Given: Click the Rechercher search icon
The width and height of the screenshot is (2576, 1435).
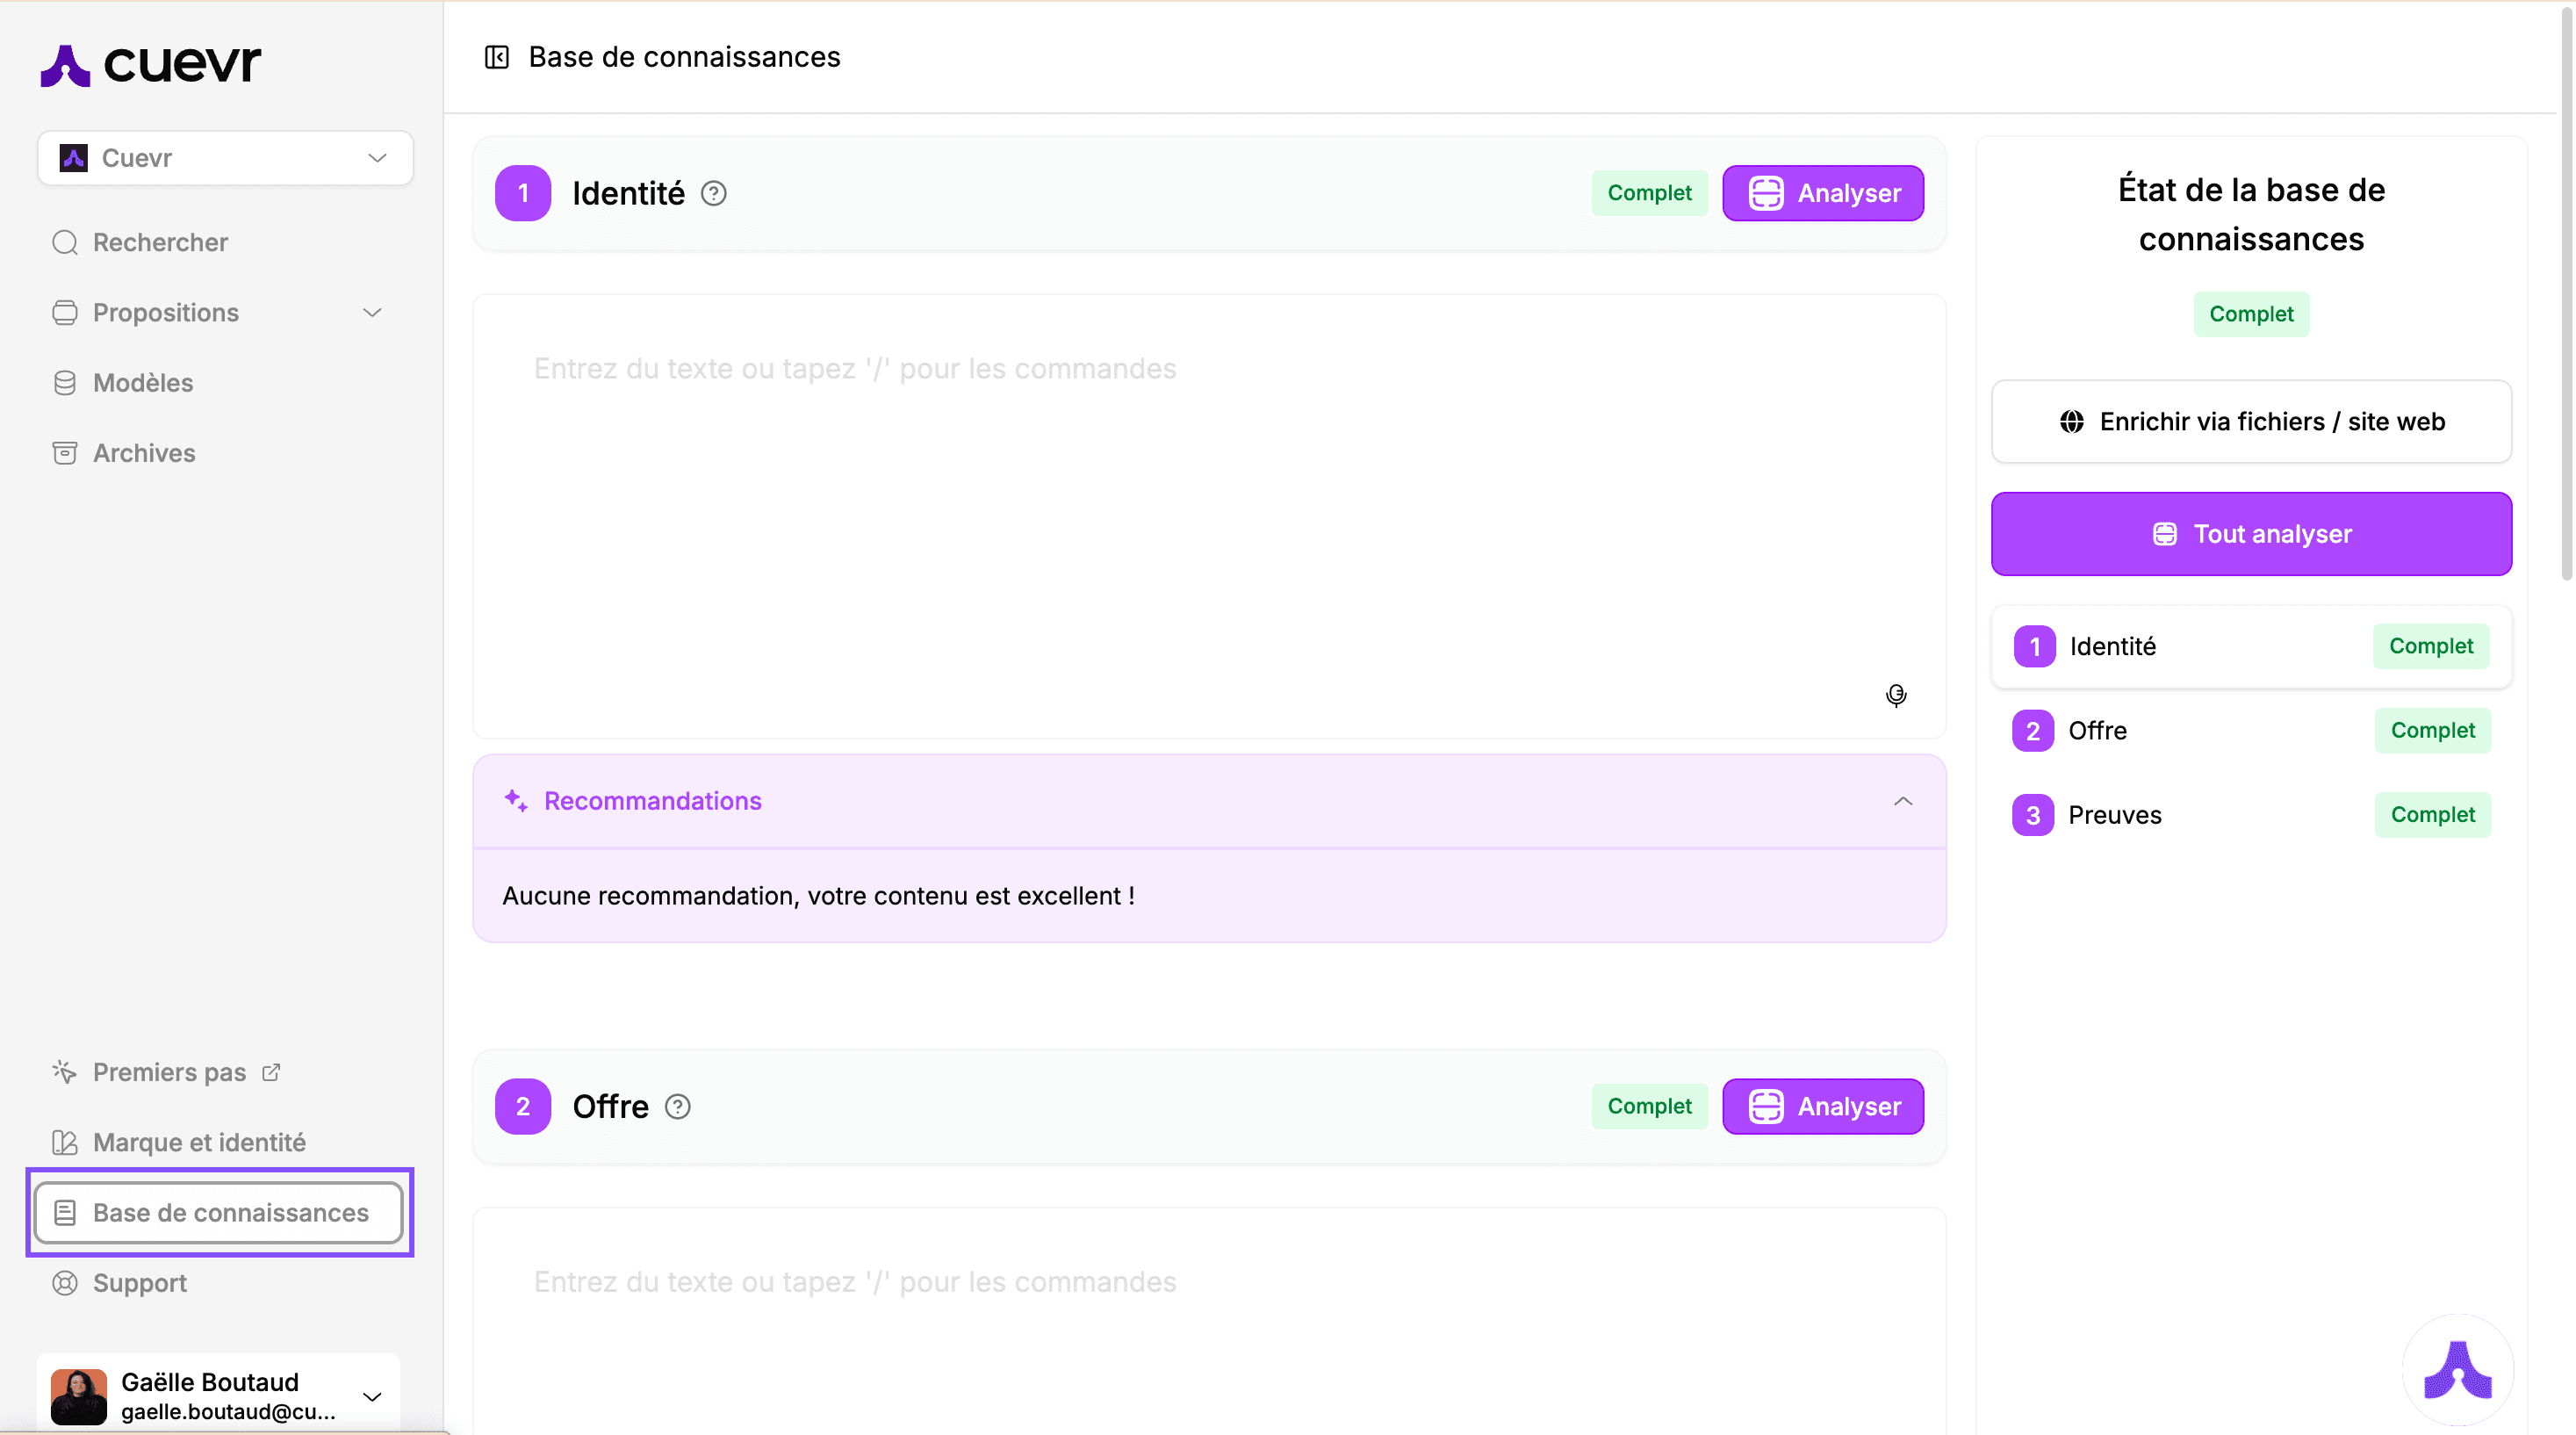Looking at the screenshot, I should point(65,242).
